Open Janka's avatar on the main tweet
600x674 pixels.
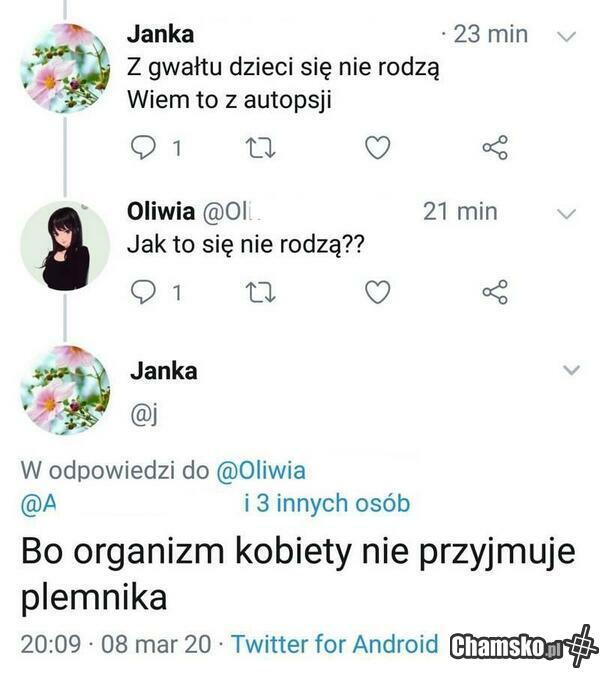65,390
